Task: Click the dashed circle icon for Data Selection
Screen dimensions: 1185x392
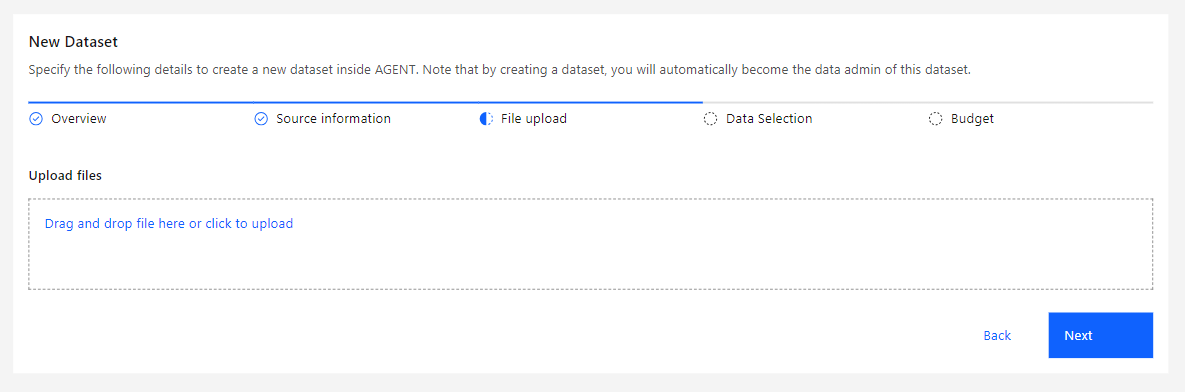Action: click(710, 119)
